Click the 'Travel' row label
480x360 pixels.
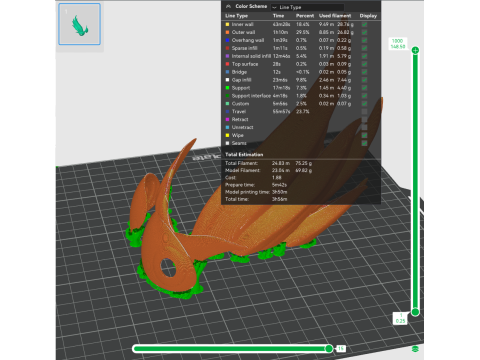(239, 112)
